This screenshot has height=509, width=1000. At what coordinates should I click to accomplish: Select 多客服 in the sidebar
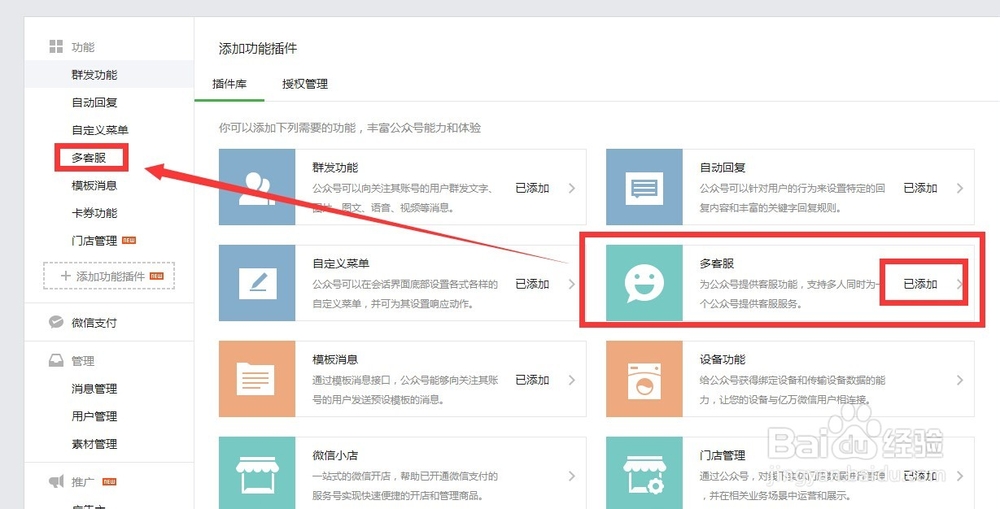[89, 158]
